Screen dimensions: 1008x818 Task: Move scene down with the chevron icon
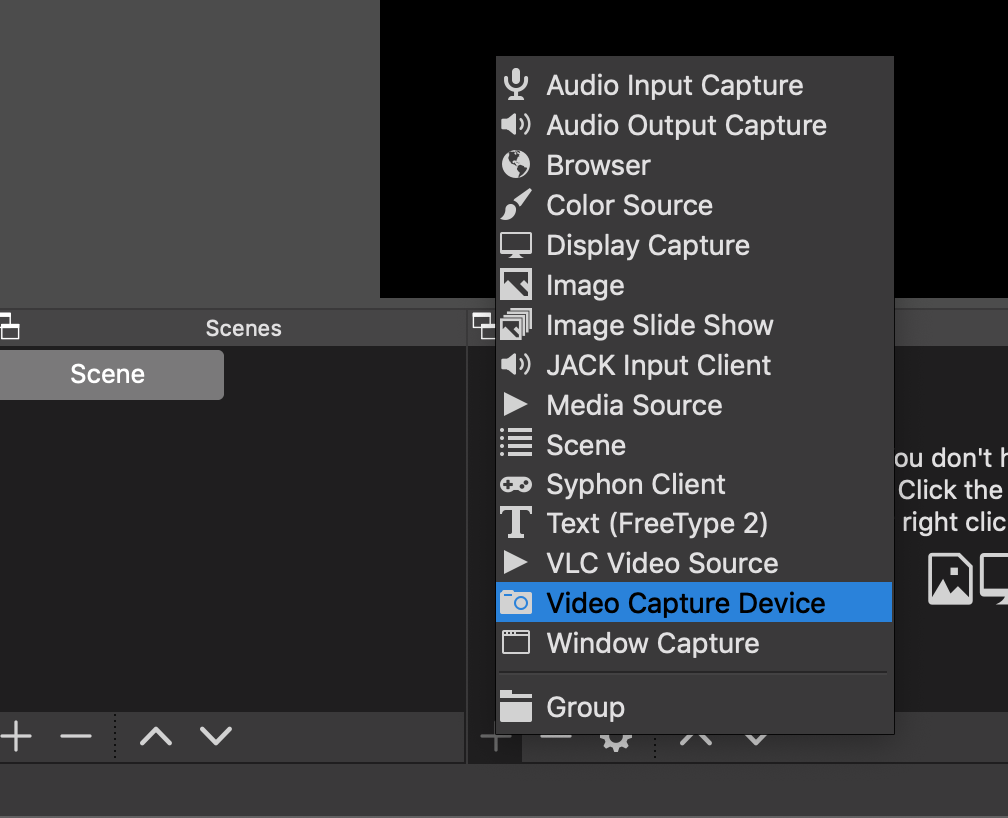pos(213,736)
